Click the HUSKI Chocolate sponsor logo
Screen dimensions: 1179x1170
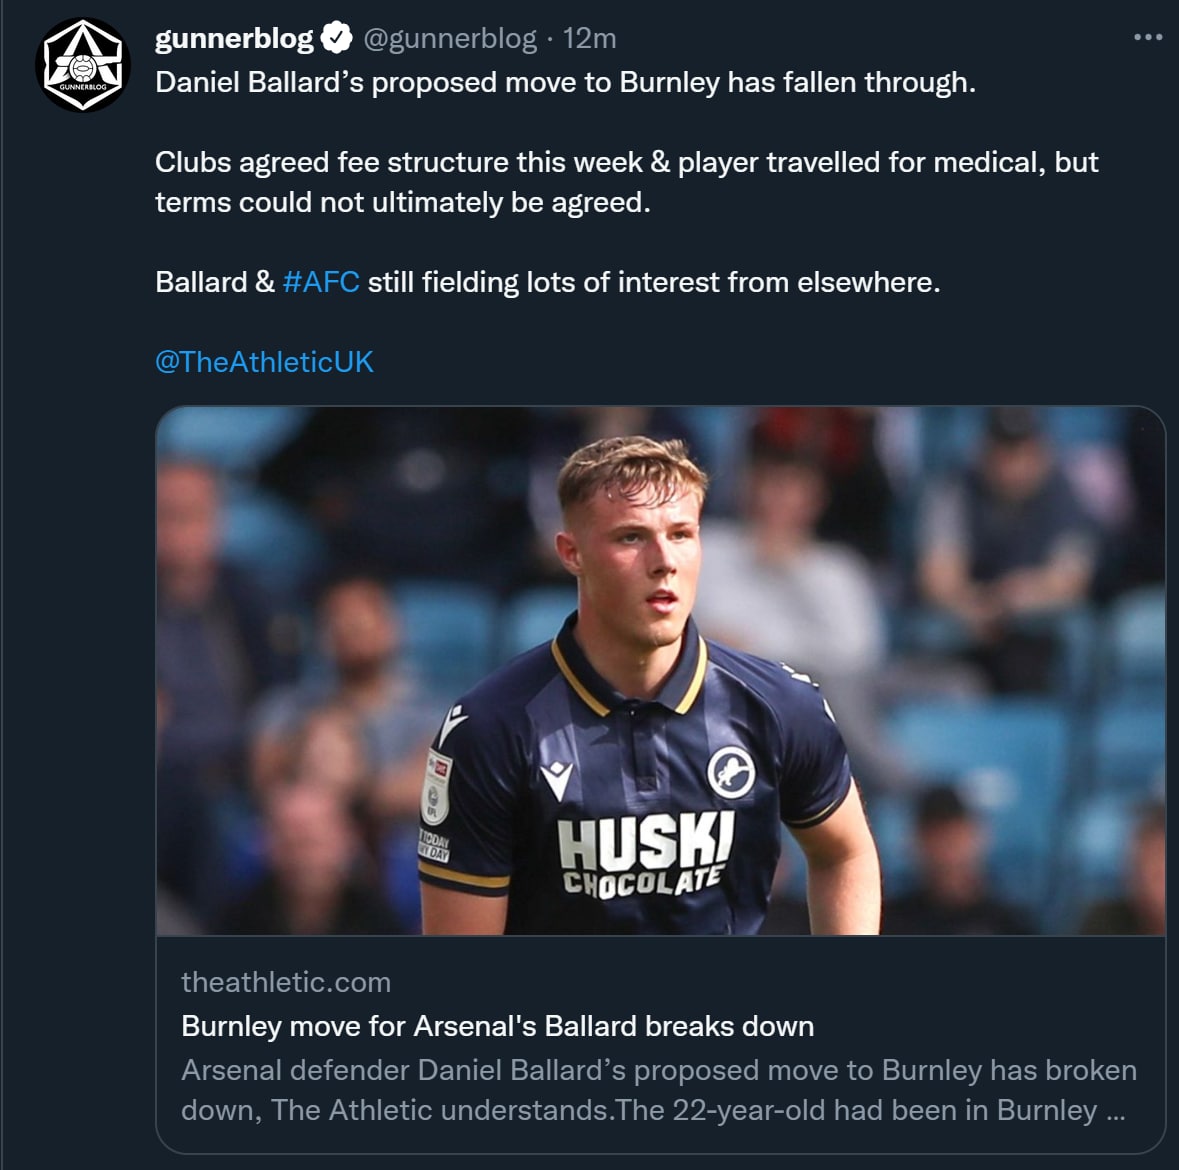click(645, 852)
